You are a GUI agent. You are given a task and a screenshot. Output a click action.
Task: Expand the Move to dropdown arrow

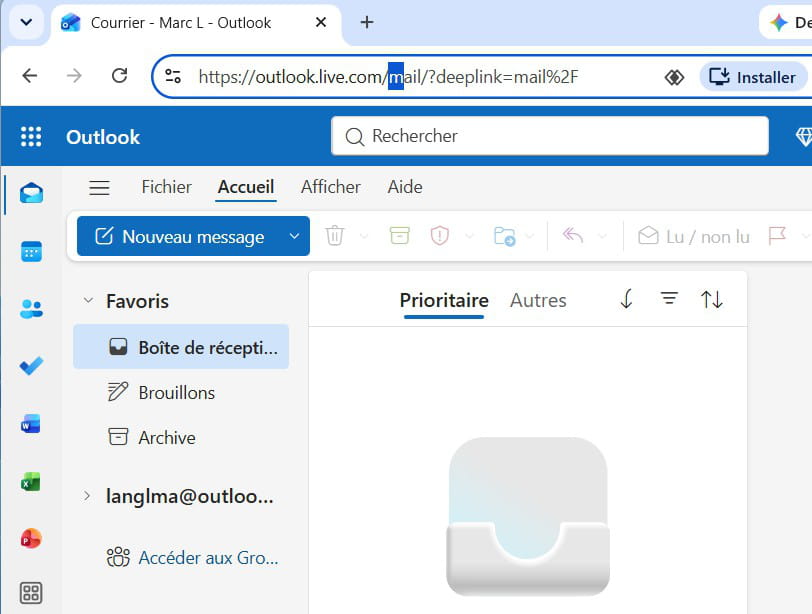click(529, 236)
